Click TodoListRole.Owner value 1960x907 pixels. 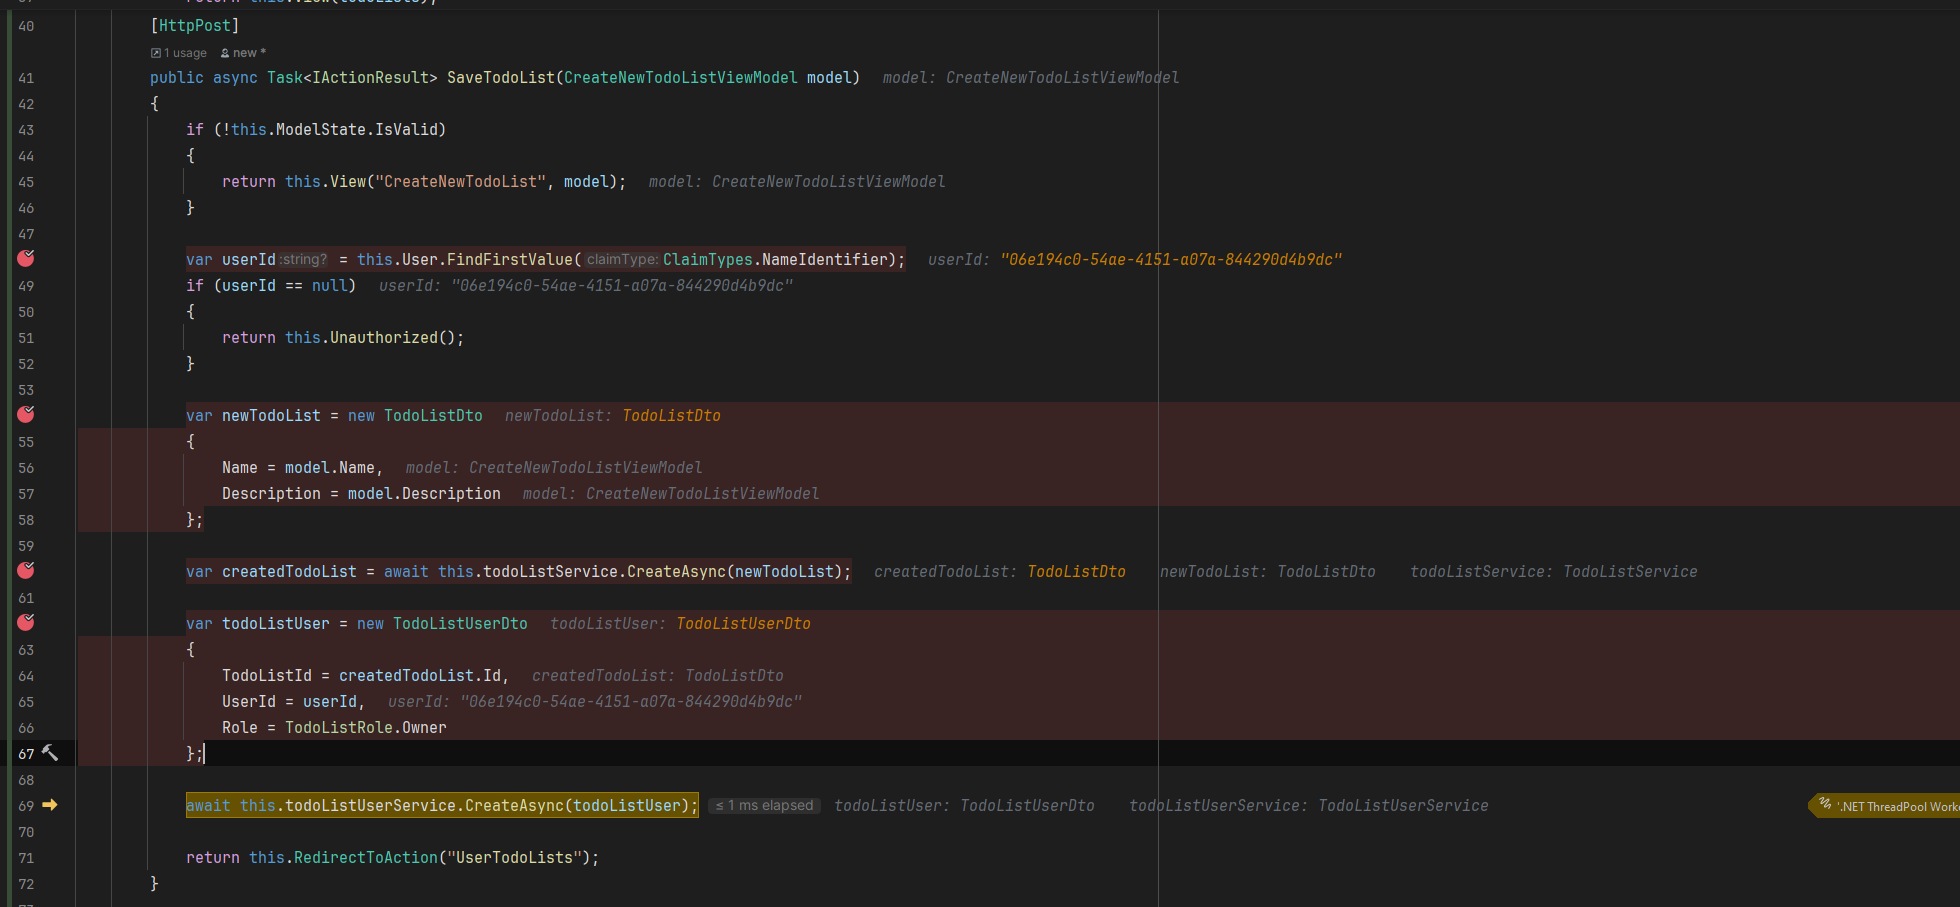pyautogui.click(x=366, y=728)
